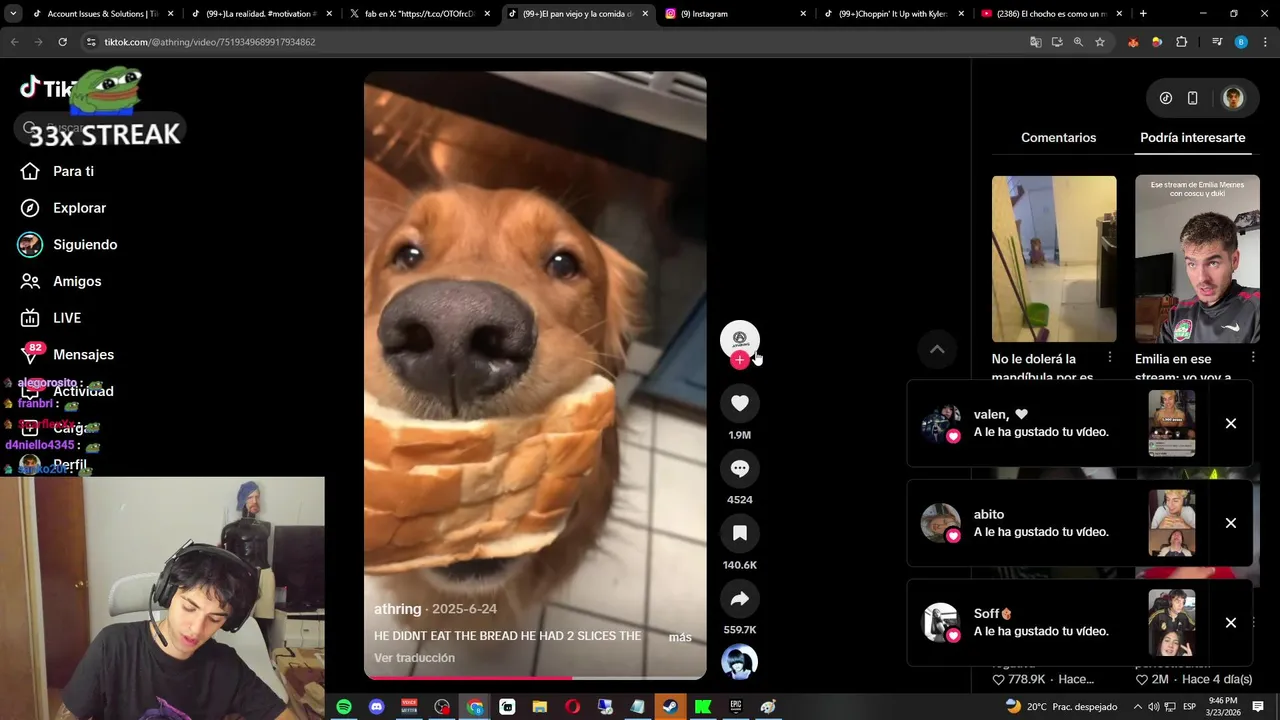Click the coins icon at top right
This screenshot has width=1280, height=720.
pyautogui.click(x=1166, y=98)
